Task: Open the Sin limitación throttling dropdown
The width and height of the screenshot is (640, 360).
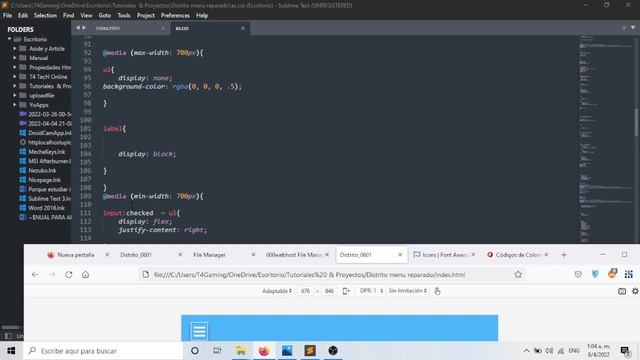Action: click(x=407, y=291)
